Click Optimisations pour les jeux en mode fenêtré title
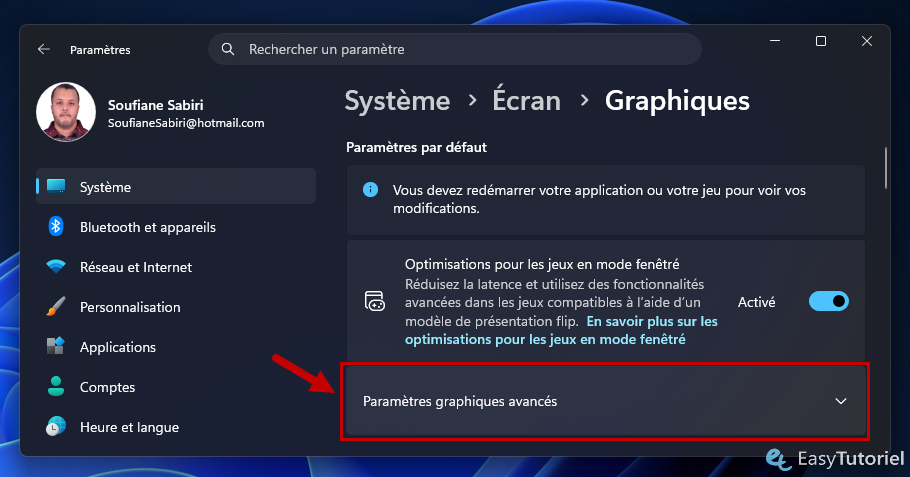This screenshot has height=477, width=910. coord(542,265)
